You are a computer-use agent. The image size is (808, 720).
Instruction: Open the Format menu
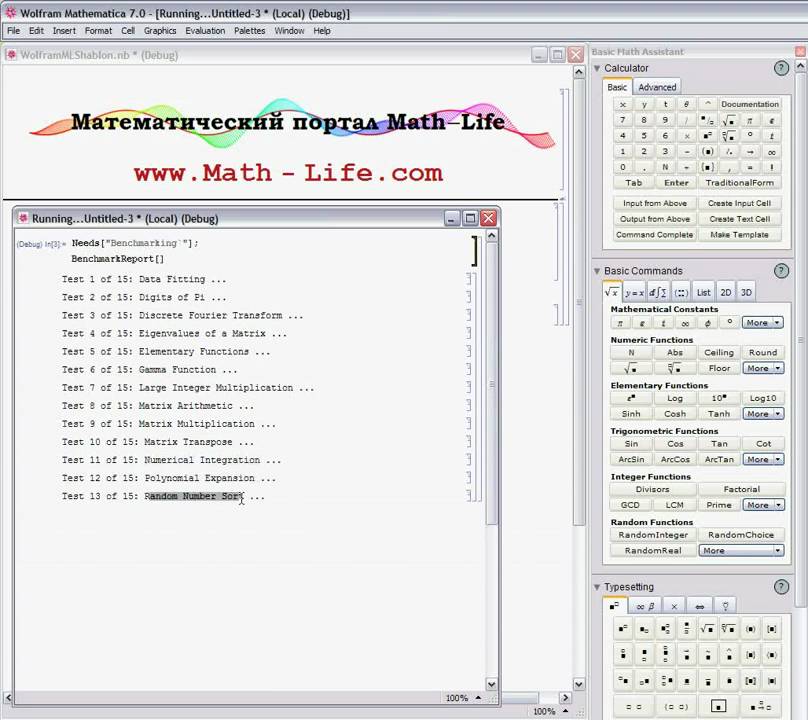(98, 31)
